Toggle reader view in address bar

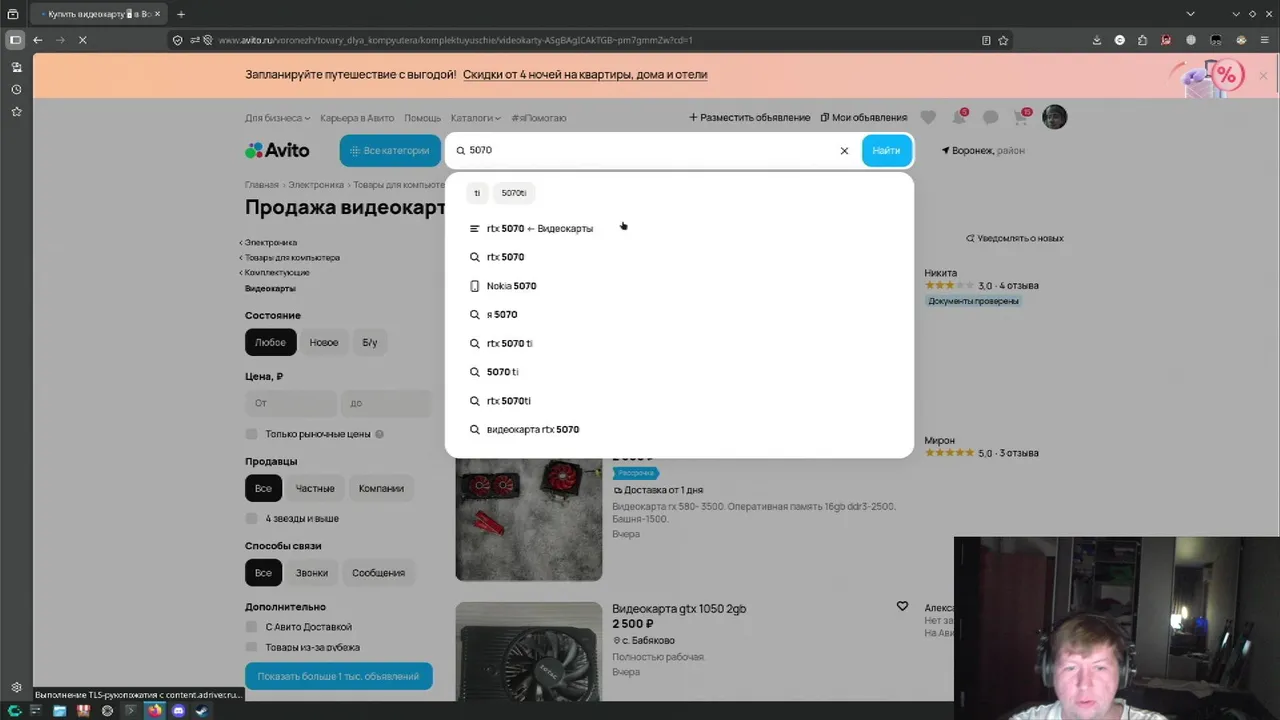point(986,40)
